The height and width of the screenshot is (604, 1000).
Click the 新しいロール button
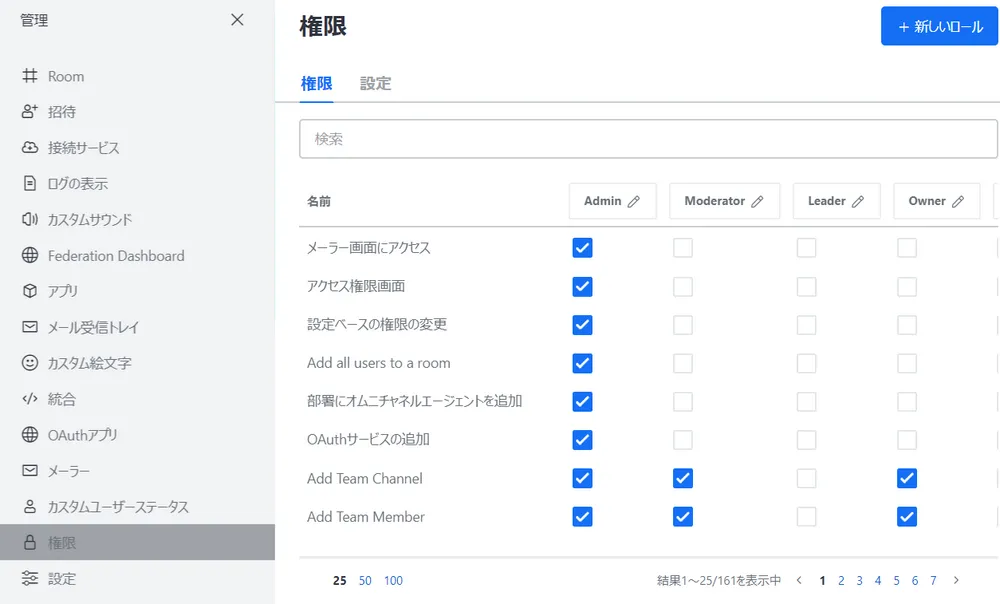(939, 26)
